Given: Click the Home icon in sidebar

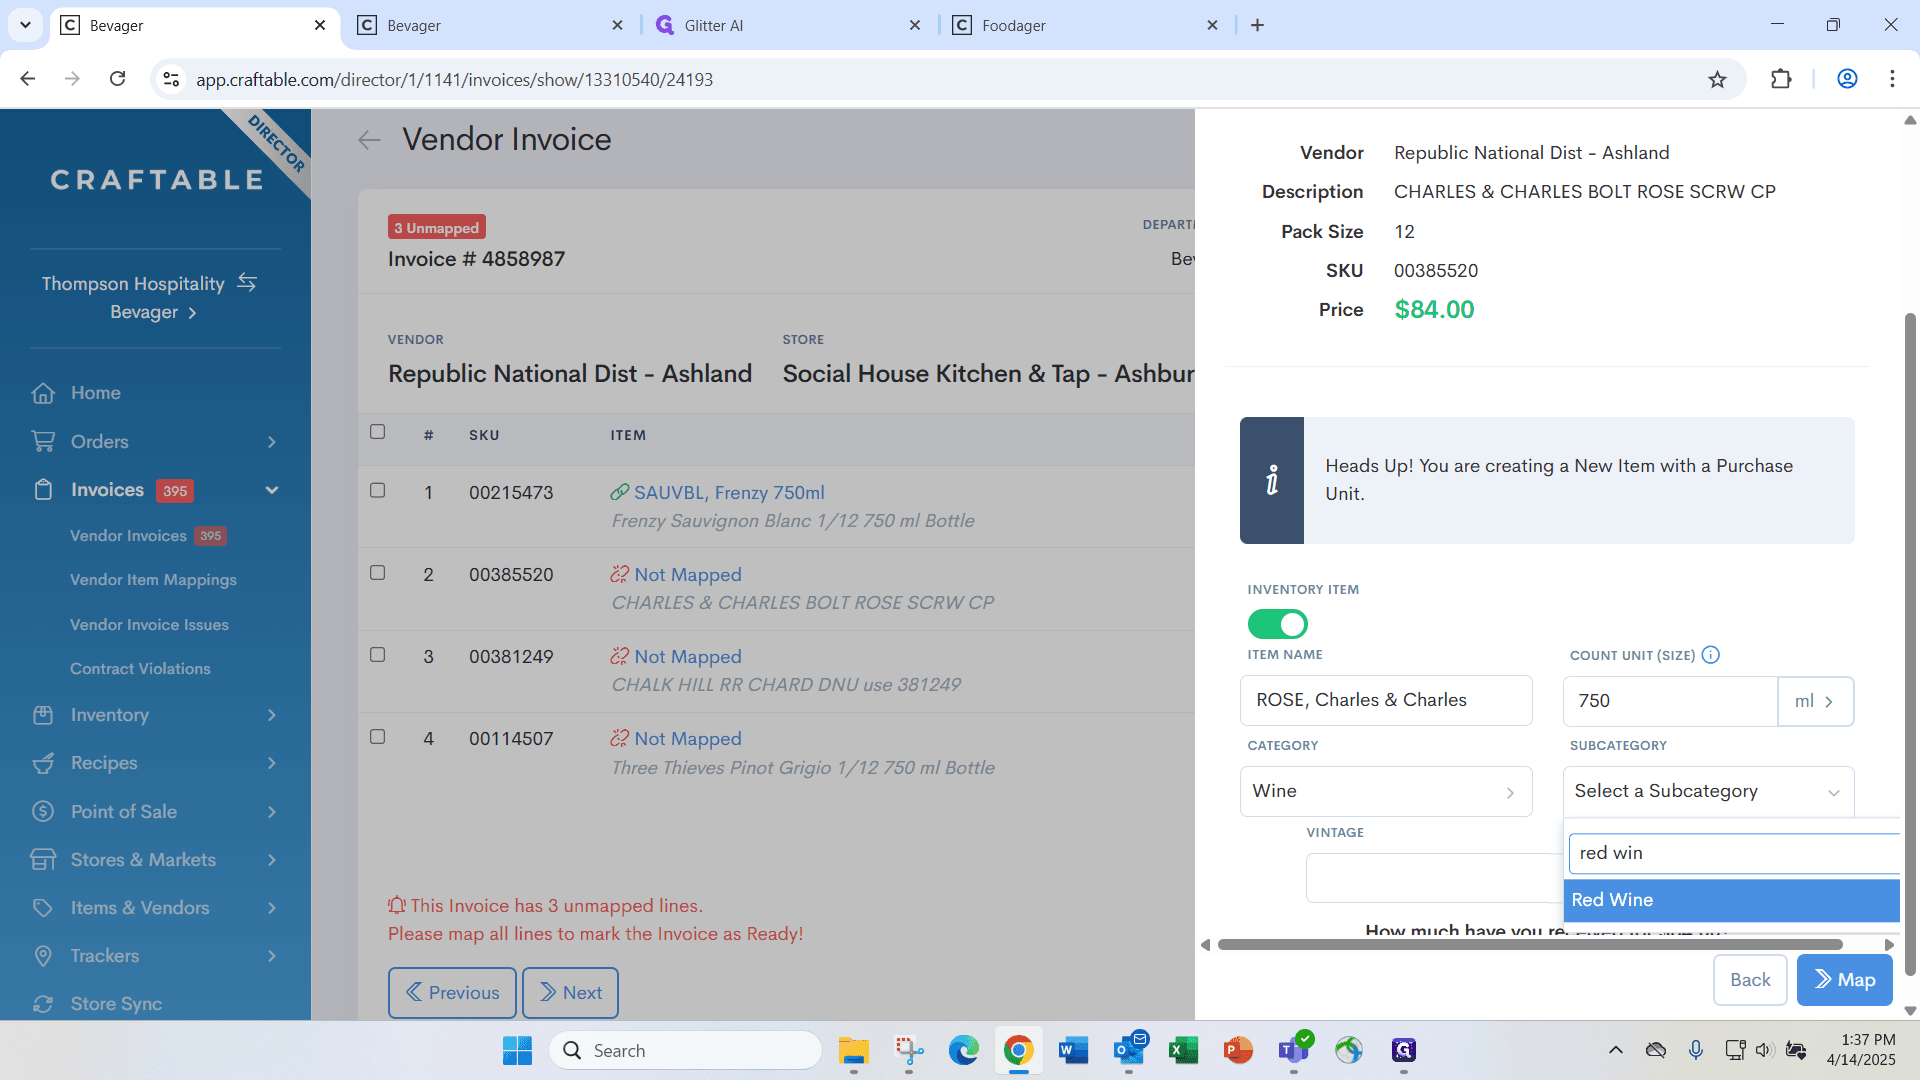Looking at the screenshot, I should (x=43, y=393).
